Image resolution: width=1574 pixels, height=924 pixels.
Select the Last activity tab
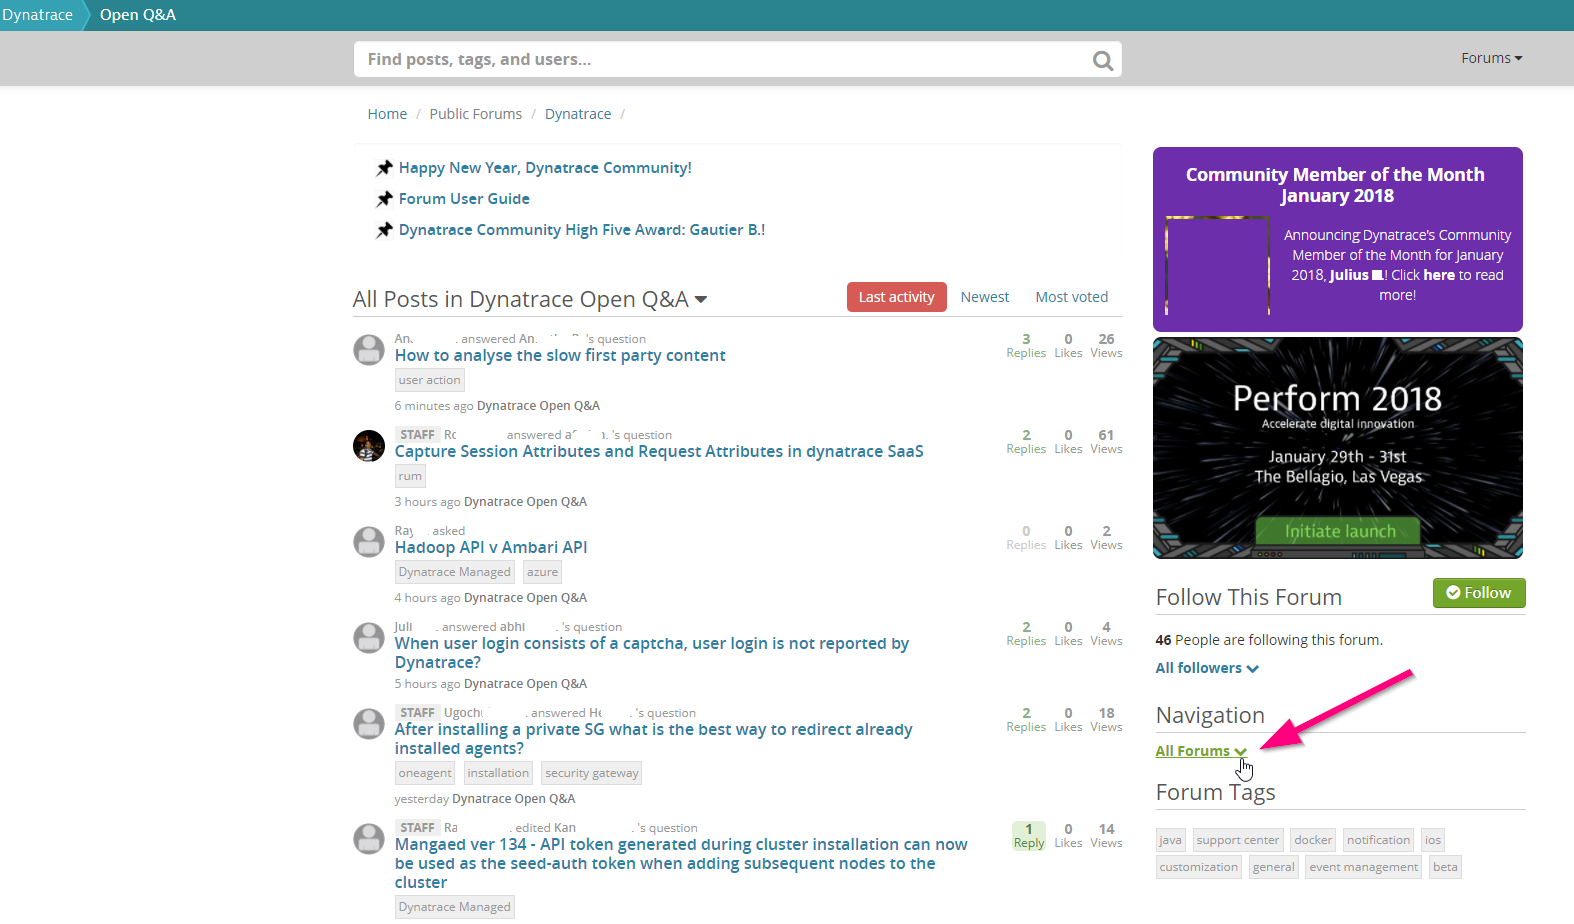[896, 297]
